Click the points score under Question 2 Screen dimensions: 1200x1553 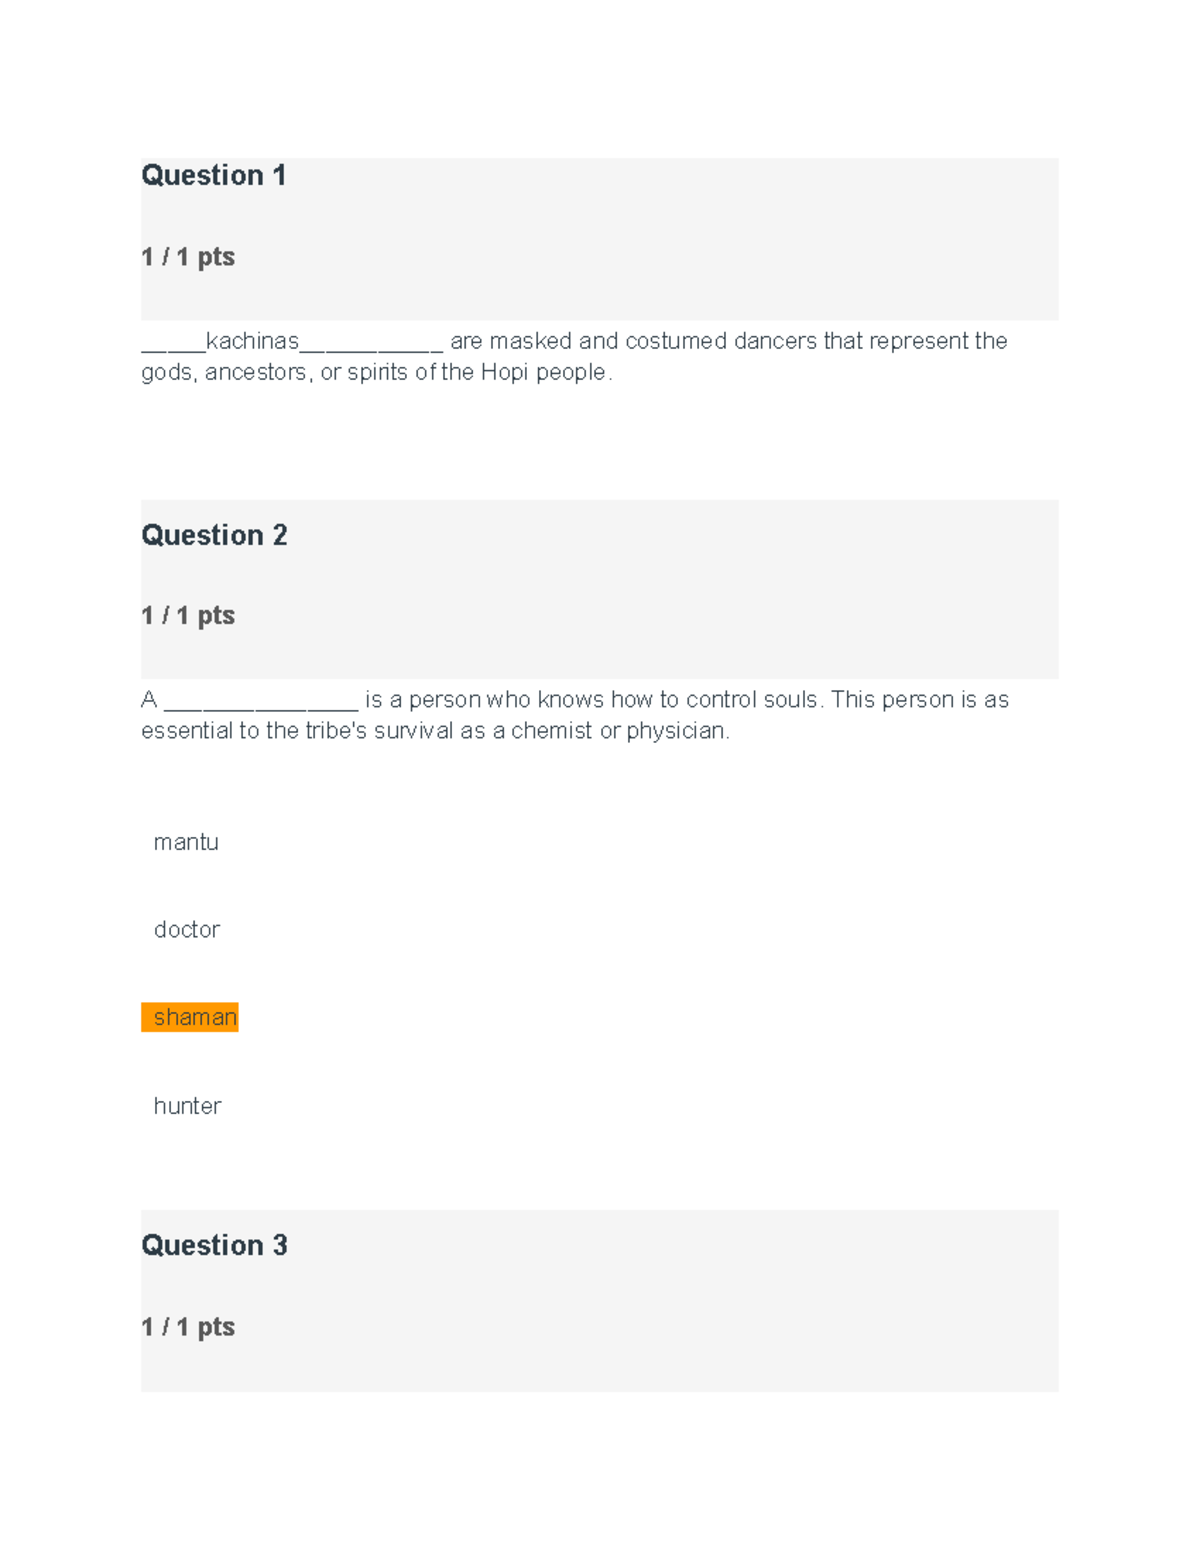(x=188, y=615)
